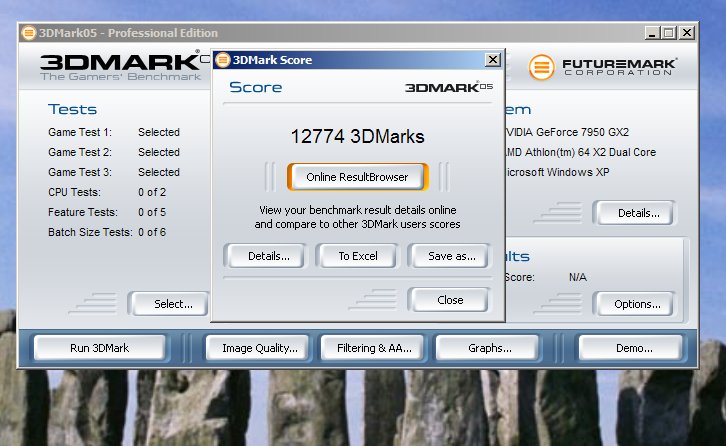The height and width of the screenshot is (446, 726).
Task: Click the Feature Tests: label
Action: pos(83,212)
